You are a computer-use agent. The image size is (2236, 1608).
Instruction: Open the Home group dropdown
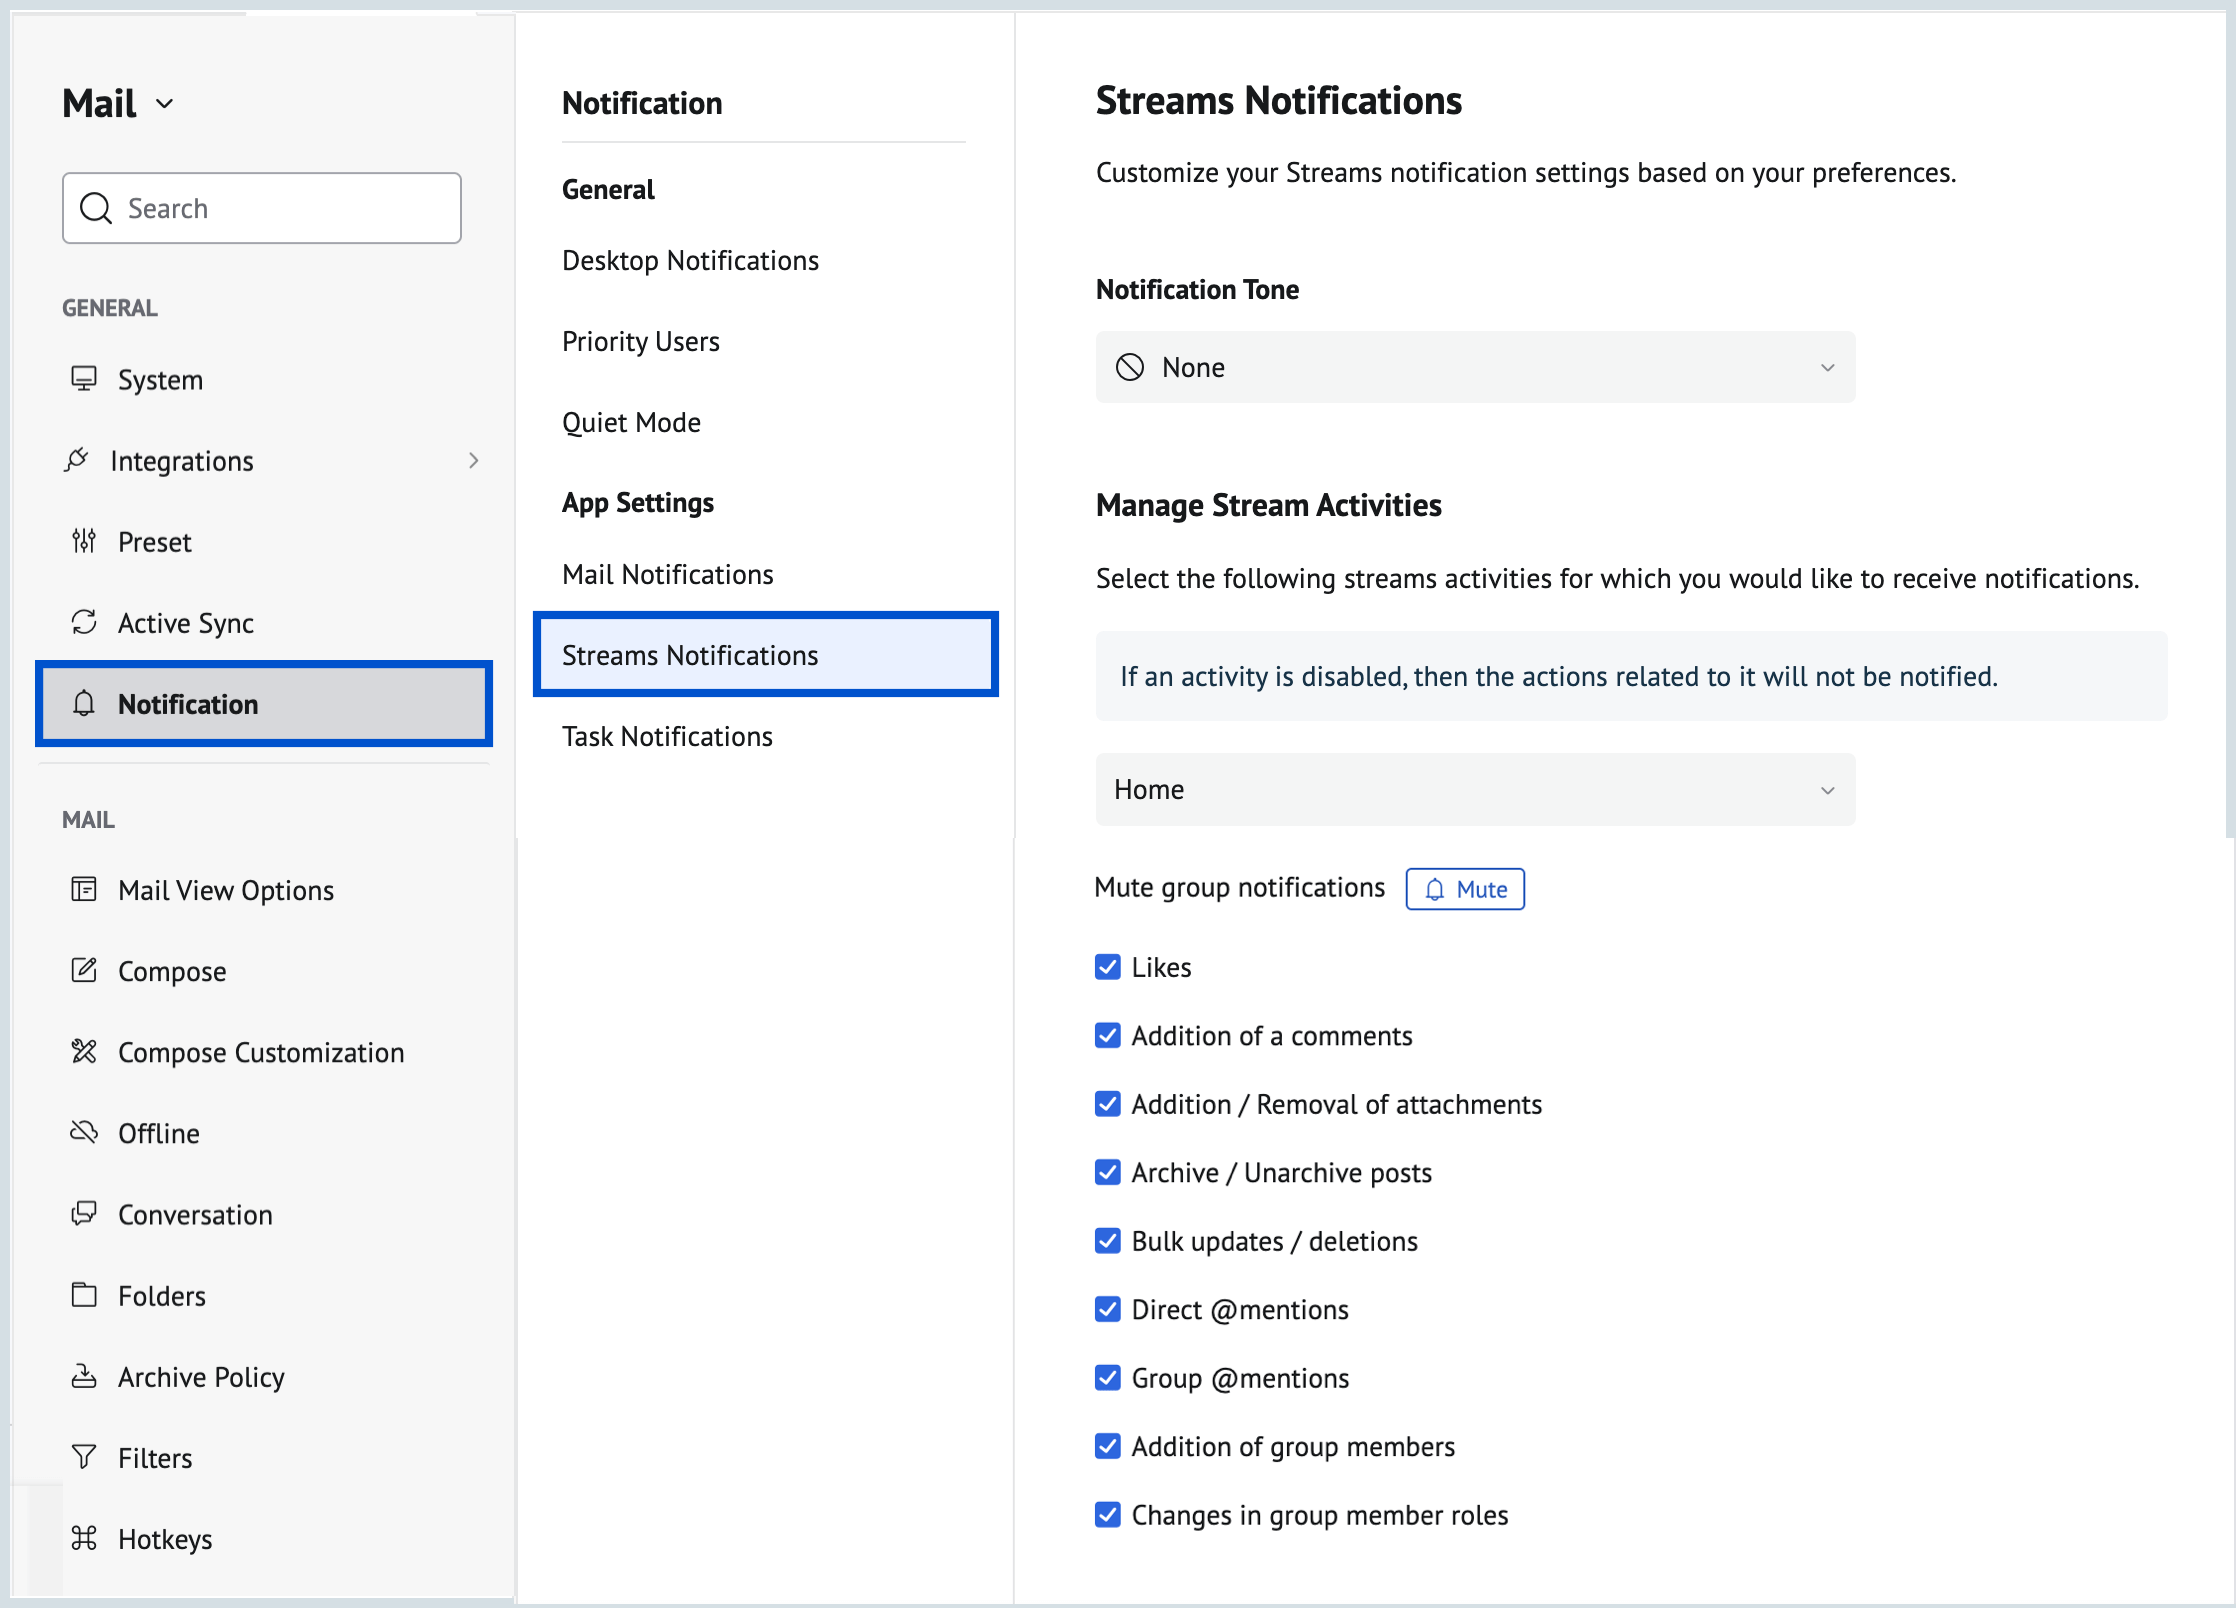coord(1475,789)
